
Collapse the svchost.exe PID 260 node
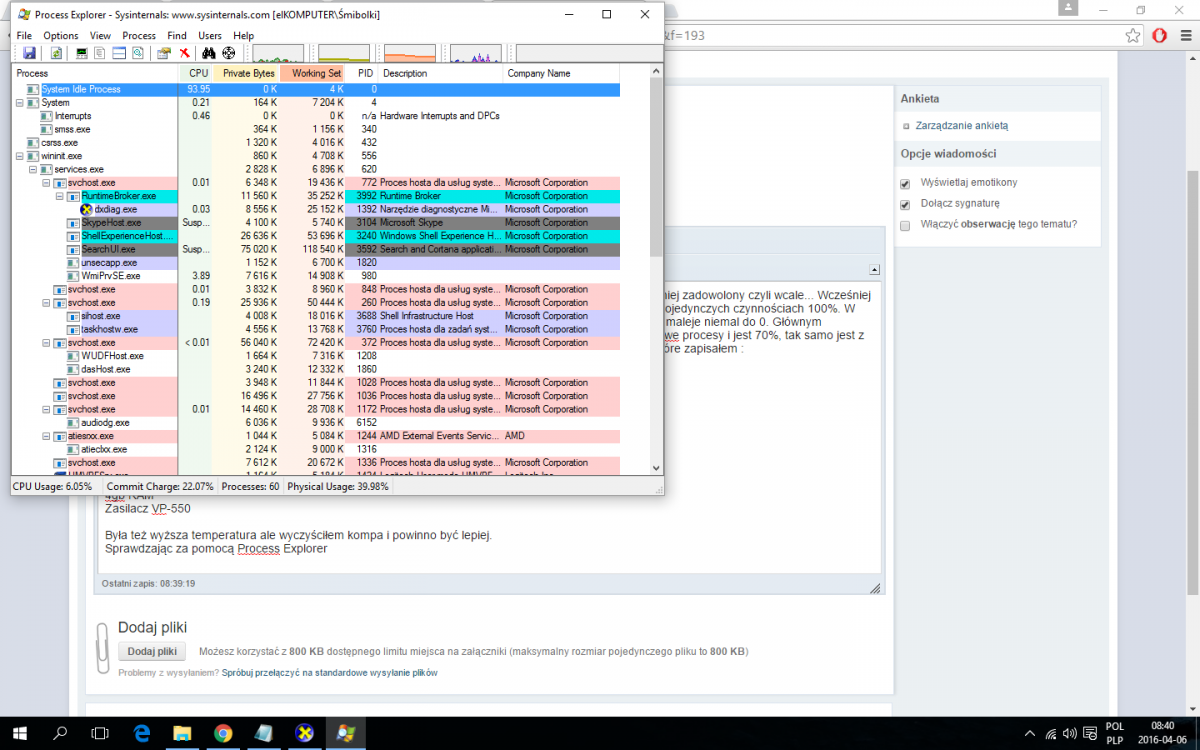[46, 303]
